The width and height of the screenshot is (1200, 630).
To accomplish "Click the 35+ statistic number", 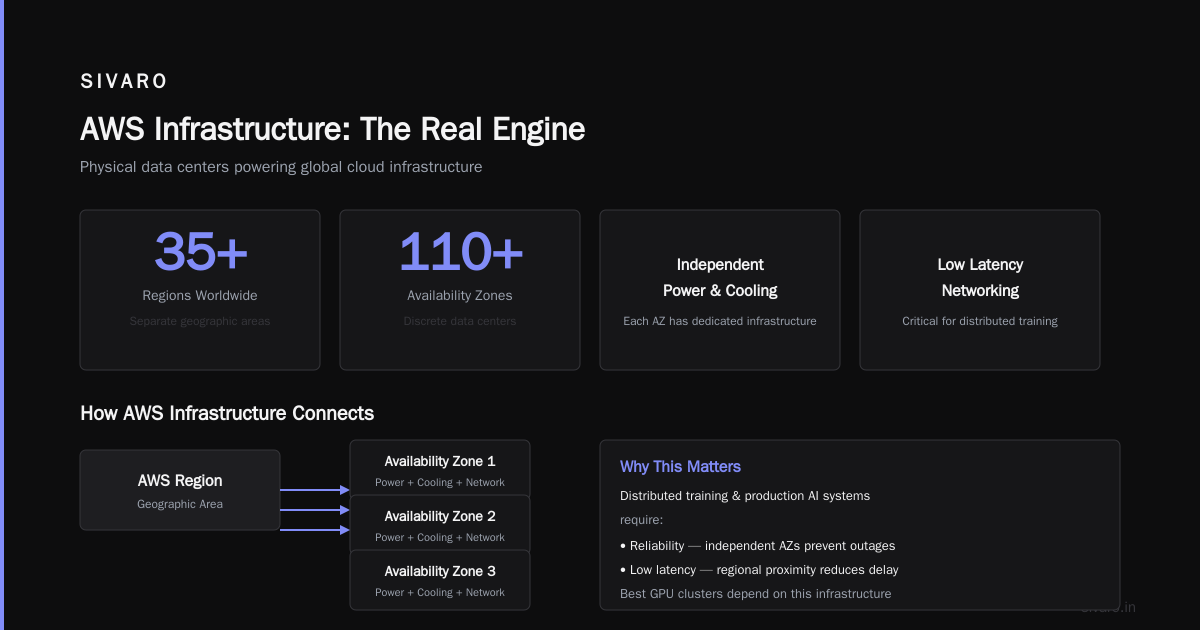I will pyautogui.click(x=200, y=251).
